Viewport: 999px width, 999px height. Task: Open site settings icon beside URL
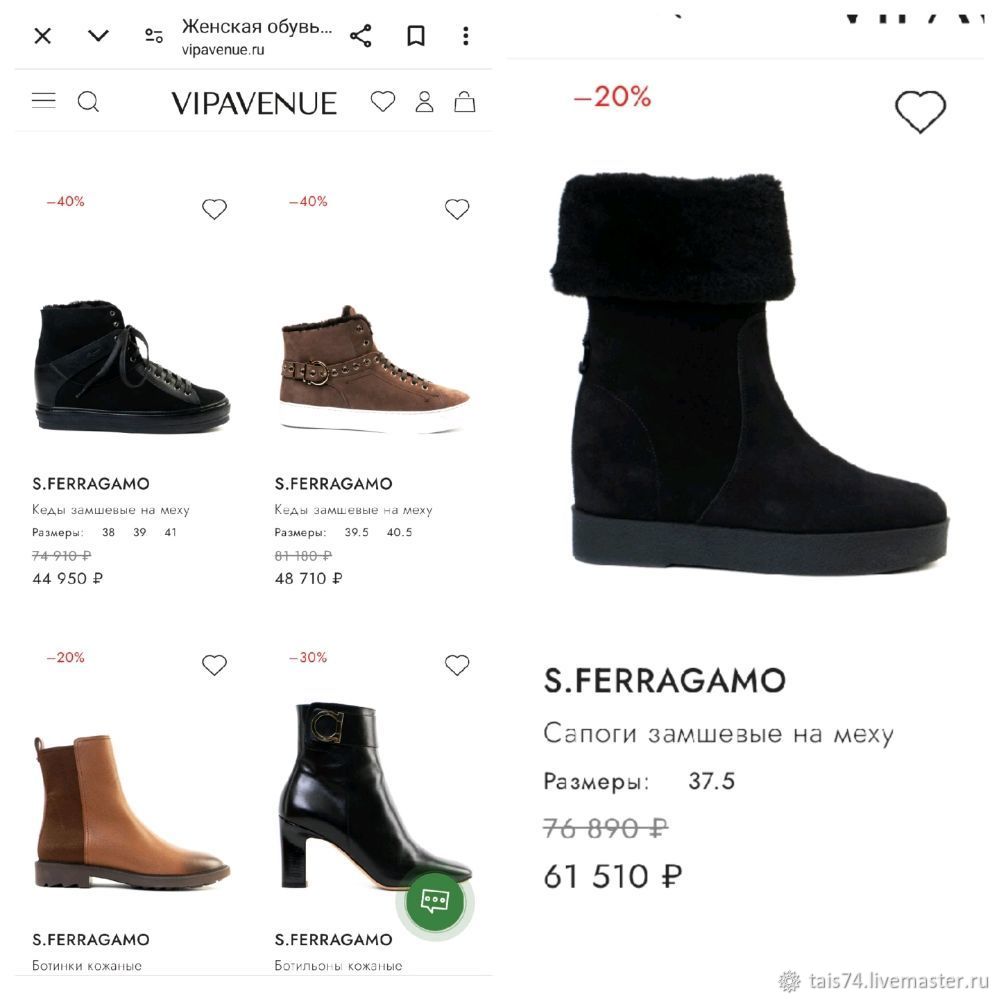[154, 36]
